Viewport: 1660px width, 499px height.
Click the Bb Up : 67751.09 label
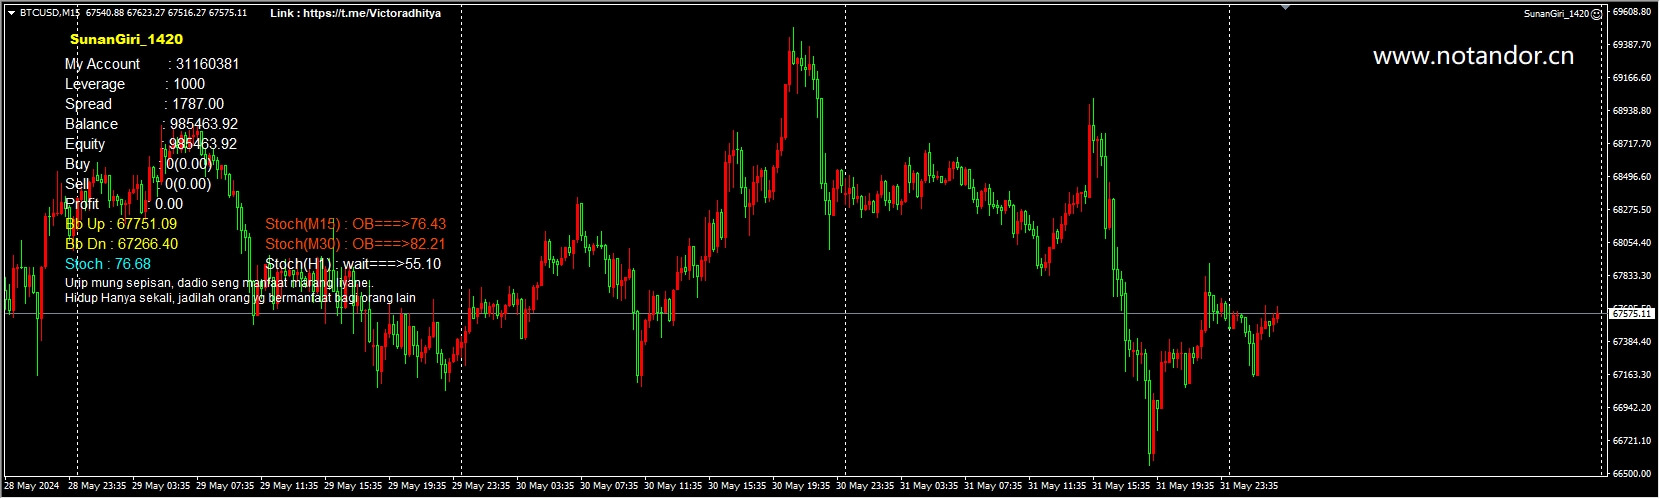click(x=121, y=224)
